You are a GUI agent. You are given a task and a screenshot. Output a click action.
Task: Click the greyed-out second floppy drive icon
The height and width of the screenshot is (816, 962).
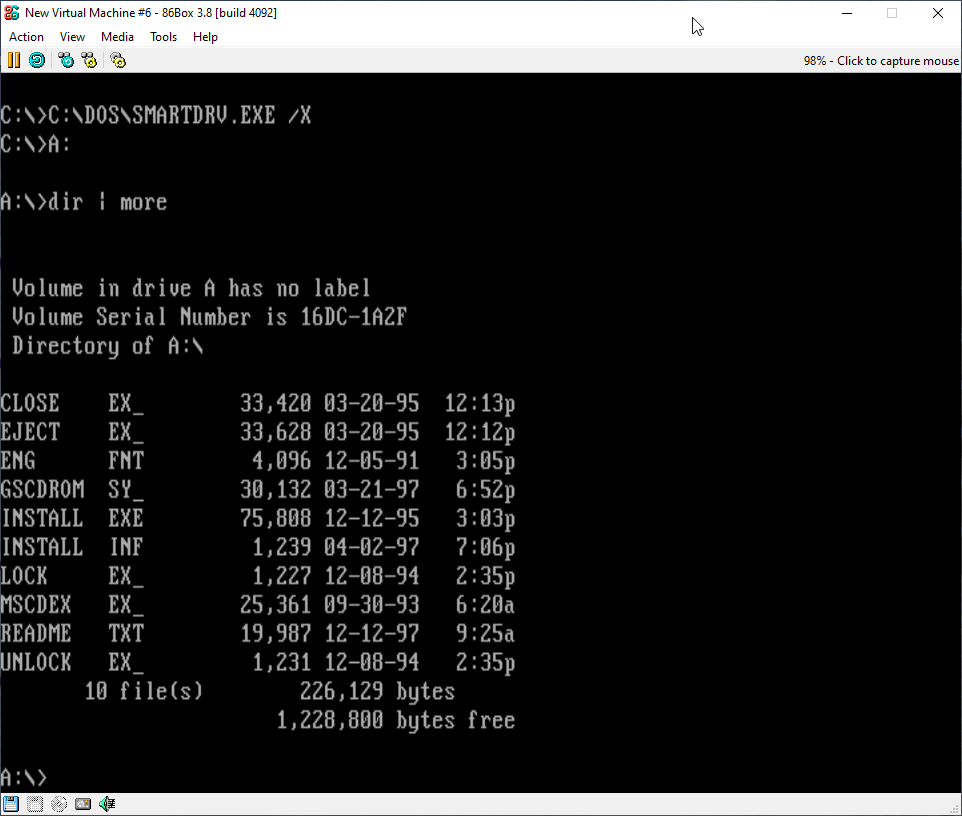pyautogui.click(x=35, y=804)
